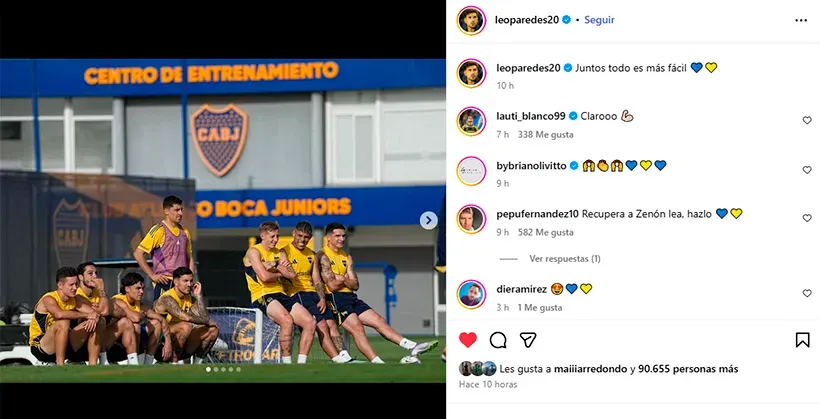Select the carousel pagination dots
This screenshot has height=419, width=820.
click(x=223, y=369)
